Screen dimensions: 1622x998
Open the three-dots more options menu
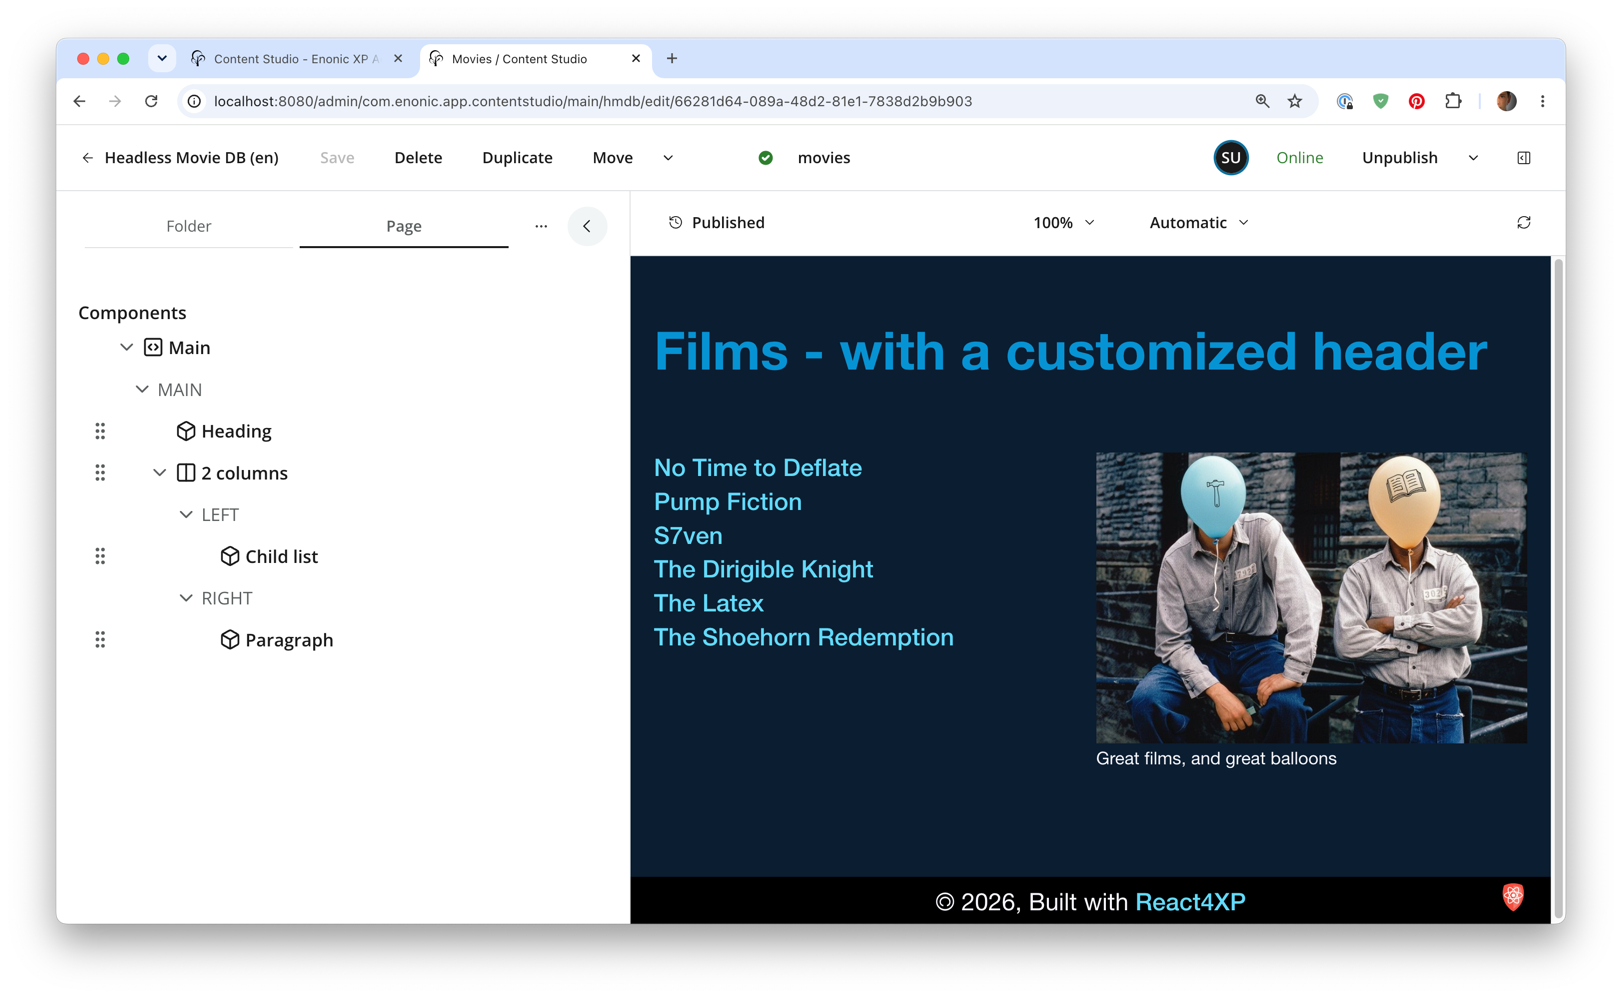pyautogui.click(x=541, y=226)
